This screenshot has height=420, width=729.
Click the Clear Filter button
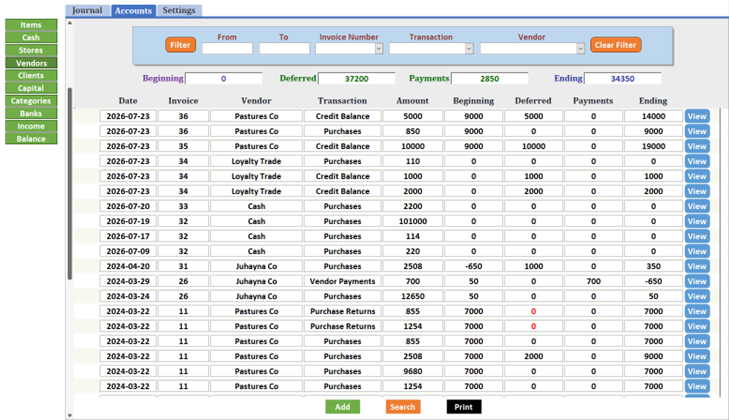coord(615,45)
